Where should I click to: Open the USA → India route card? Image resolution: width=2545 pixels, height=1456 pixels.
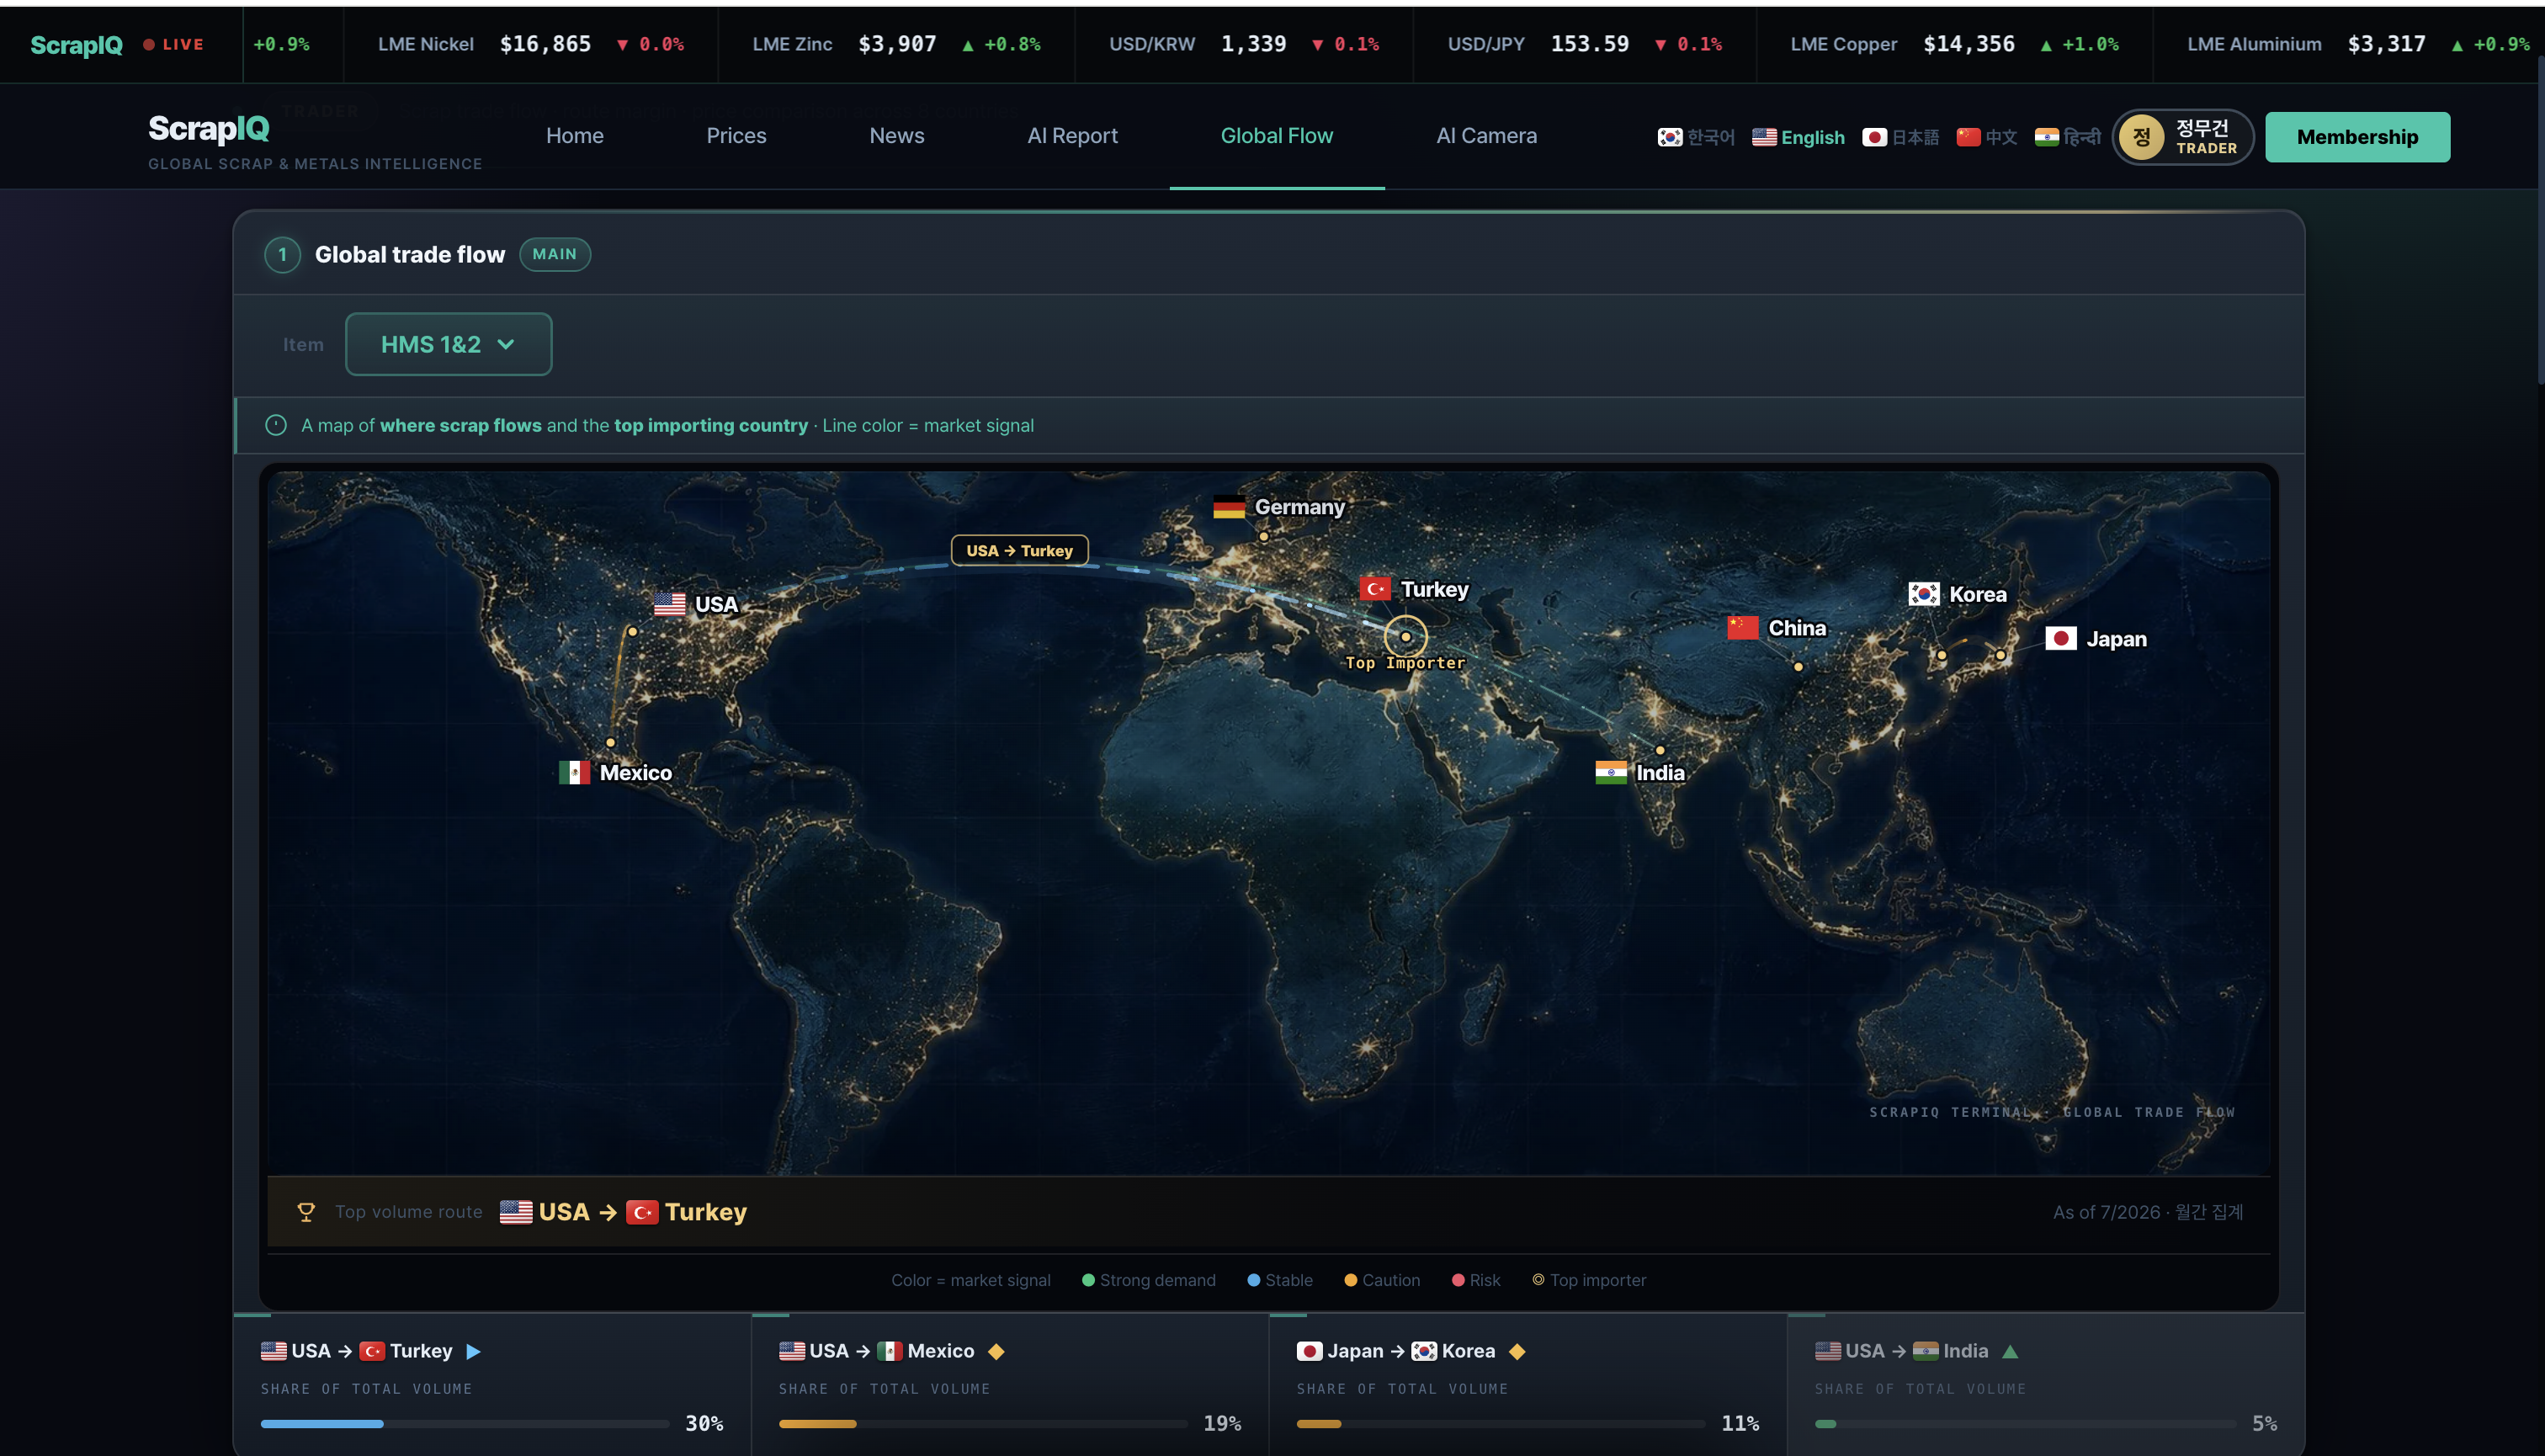2046,1385
